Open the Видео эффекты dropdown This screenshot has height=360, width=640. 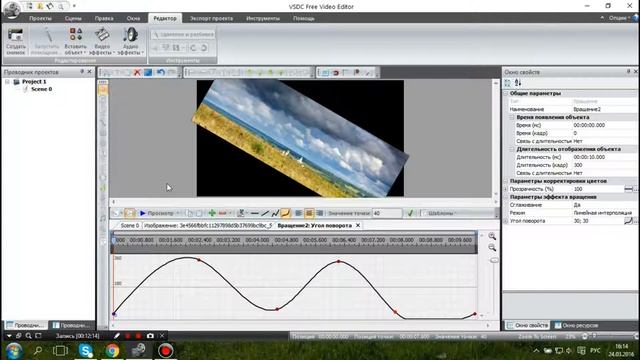pos(102,41)
